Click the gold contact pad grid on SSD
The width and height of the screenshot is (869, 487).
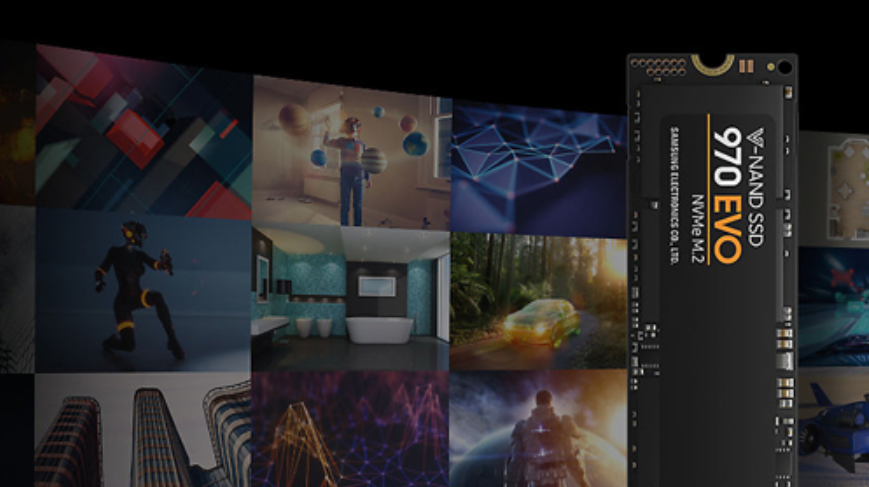tap(657, 67)
